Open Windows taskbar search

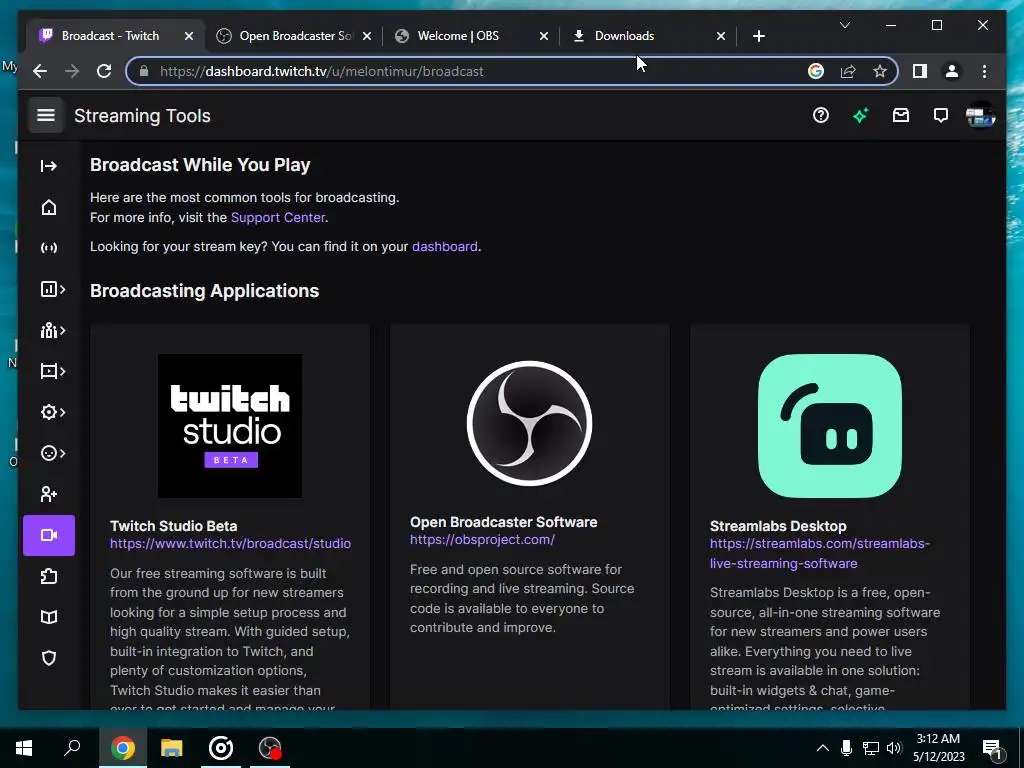click(72, 748)
